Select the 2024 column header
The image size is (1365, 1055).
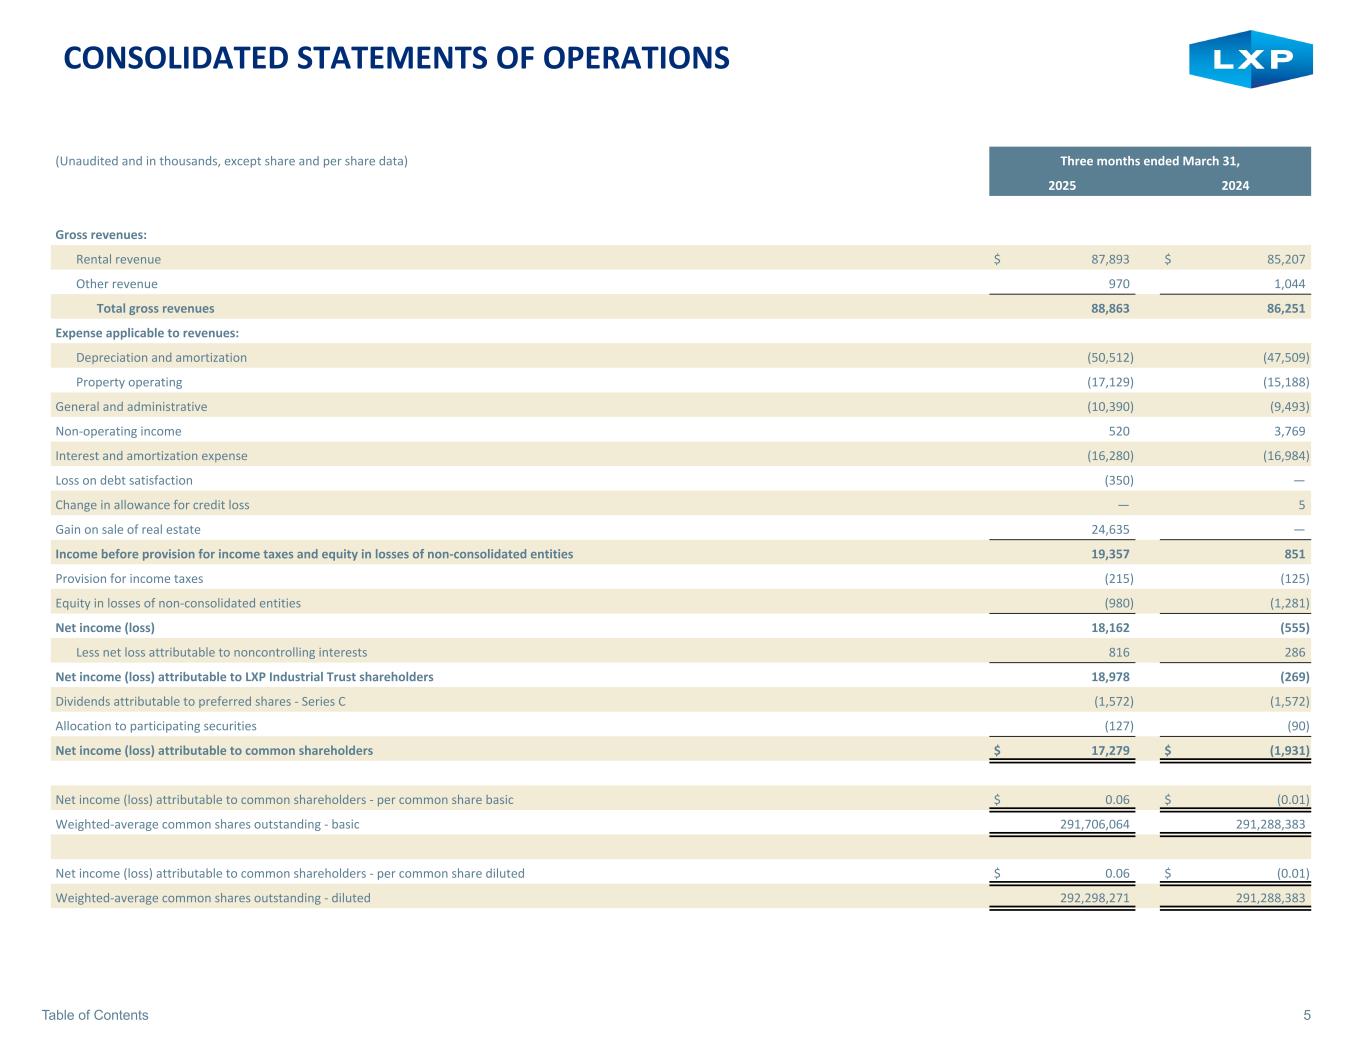click(1235, 185)
